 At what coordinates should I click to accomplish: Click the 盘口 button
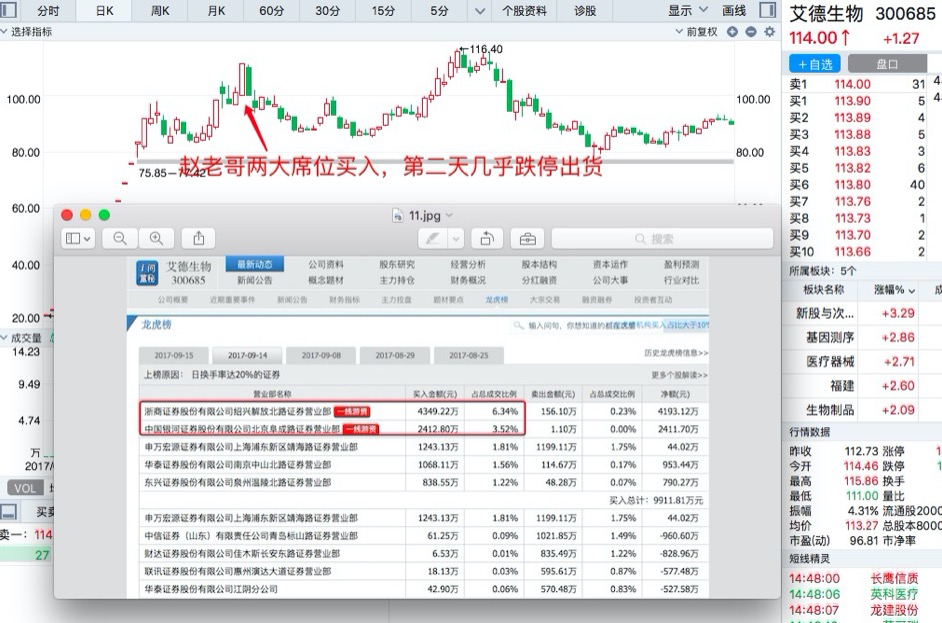(887, 63)
